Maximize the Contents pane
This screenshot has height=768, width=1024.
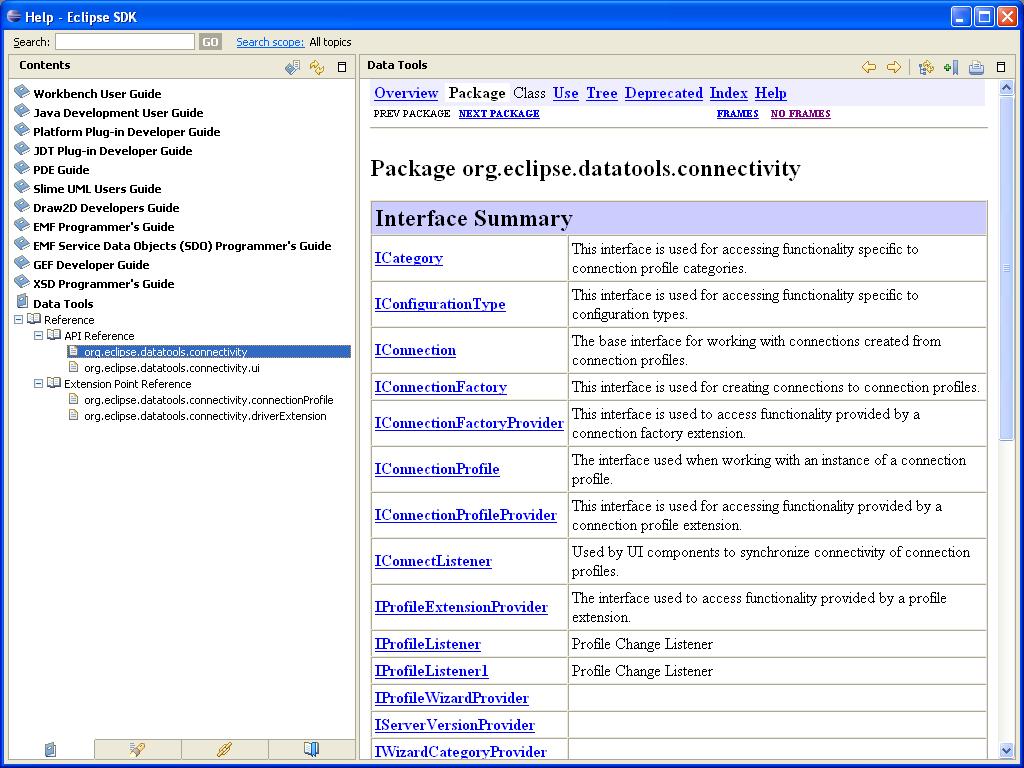pos(342,67)
